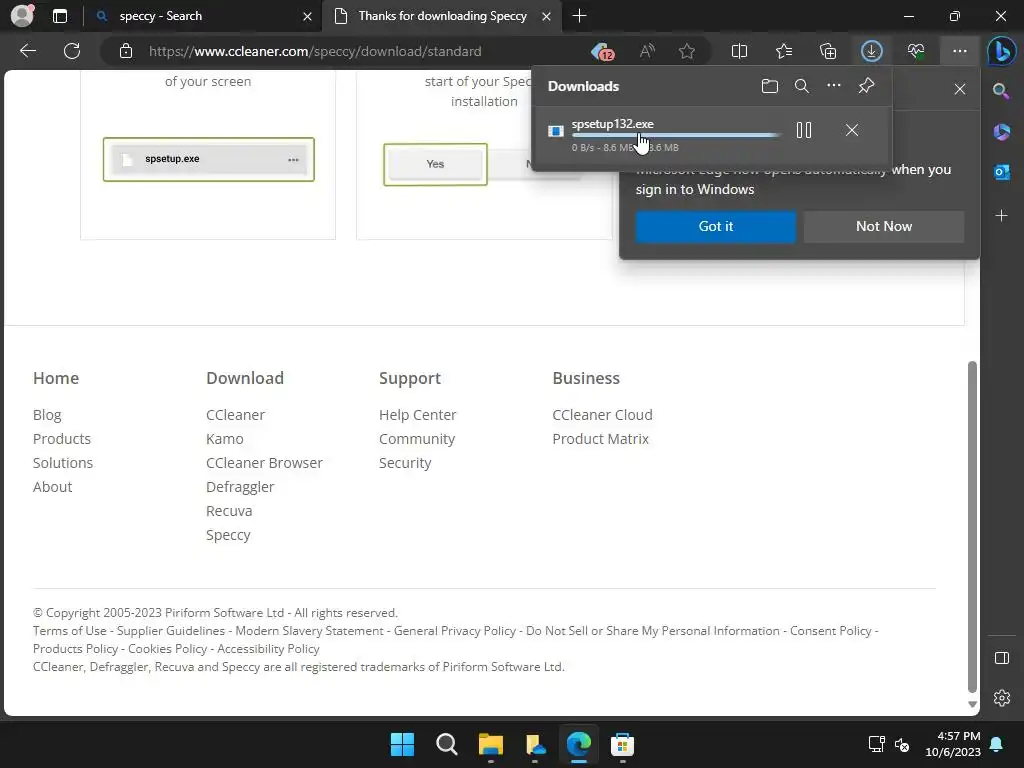
Task: Click the Yes button illustration
Action: pos(435,165)
